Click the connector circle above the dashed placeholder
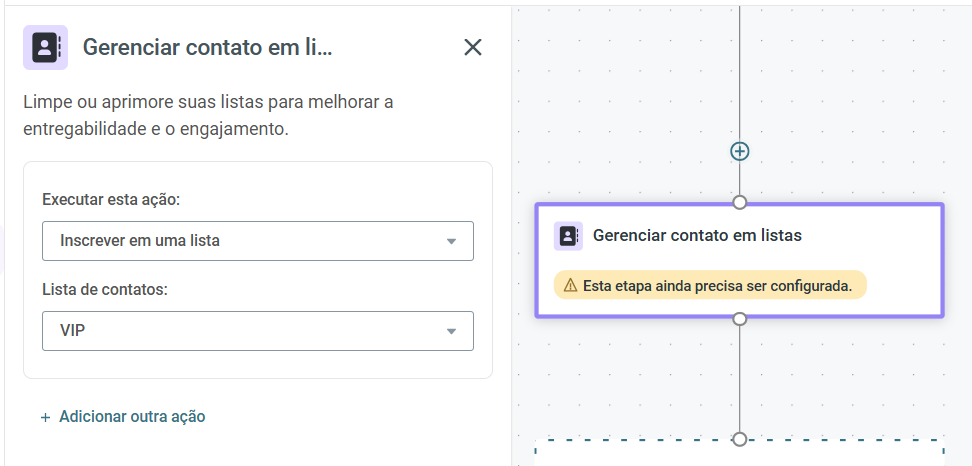 740,439
